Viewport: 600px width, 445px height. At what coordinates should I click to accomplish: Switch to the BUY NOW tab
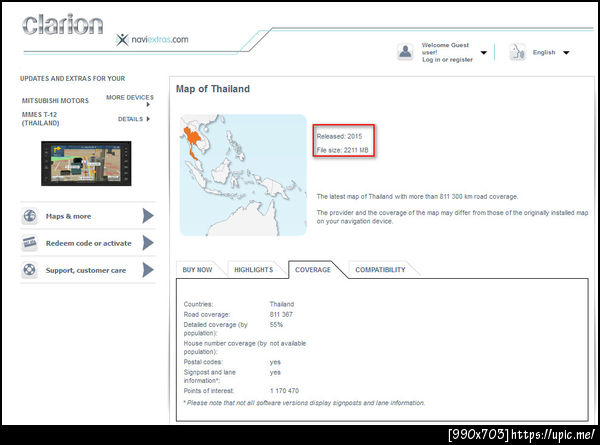[197, 270]
